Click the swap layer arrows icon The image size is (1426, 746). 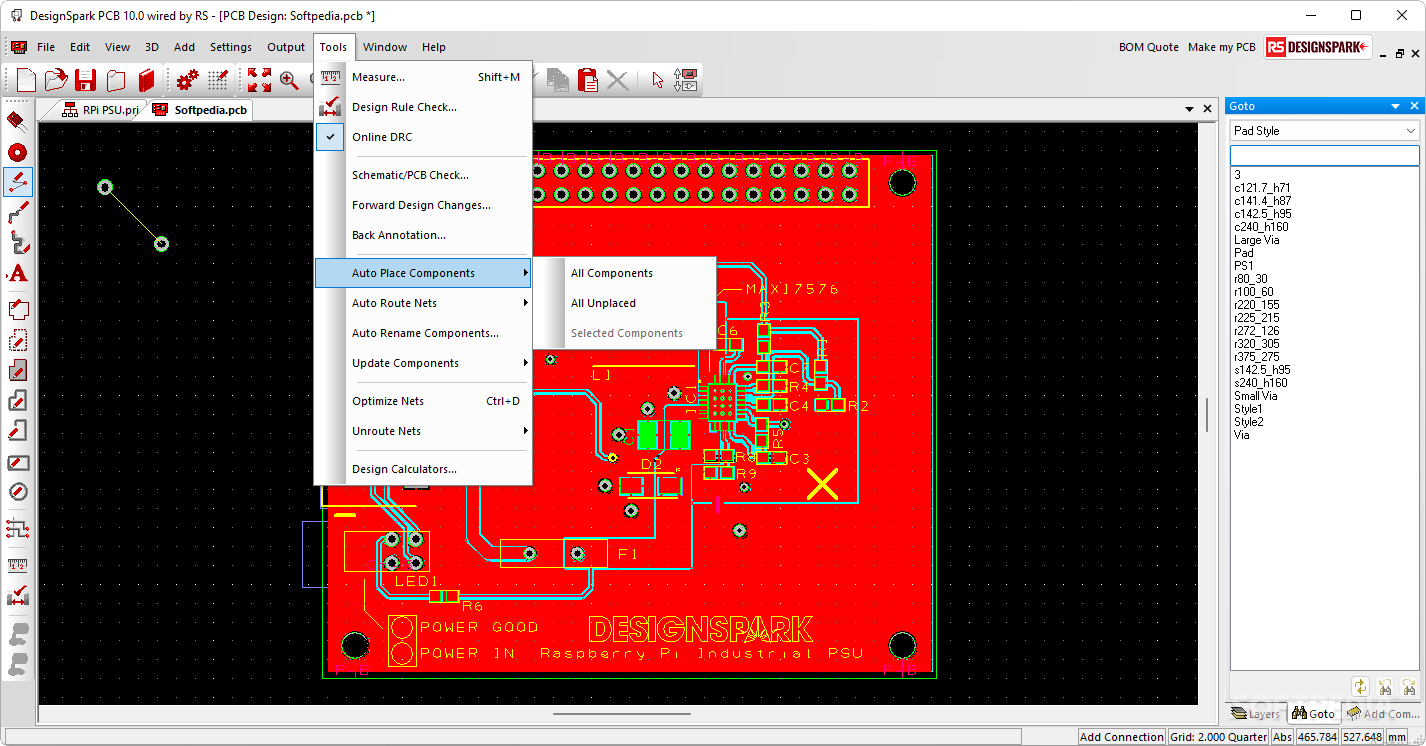(686, 80)
